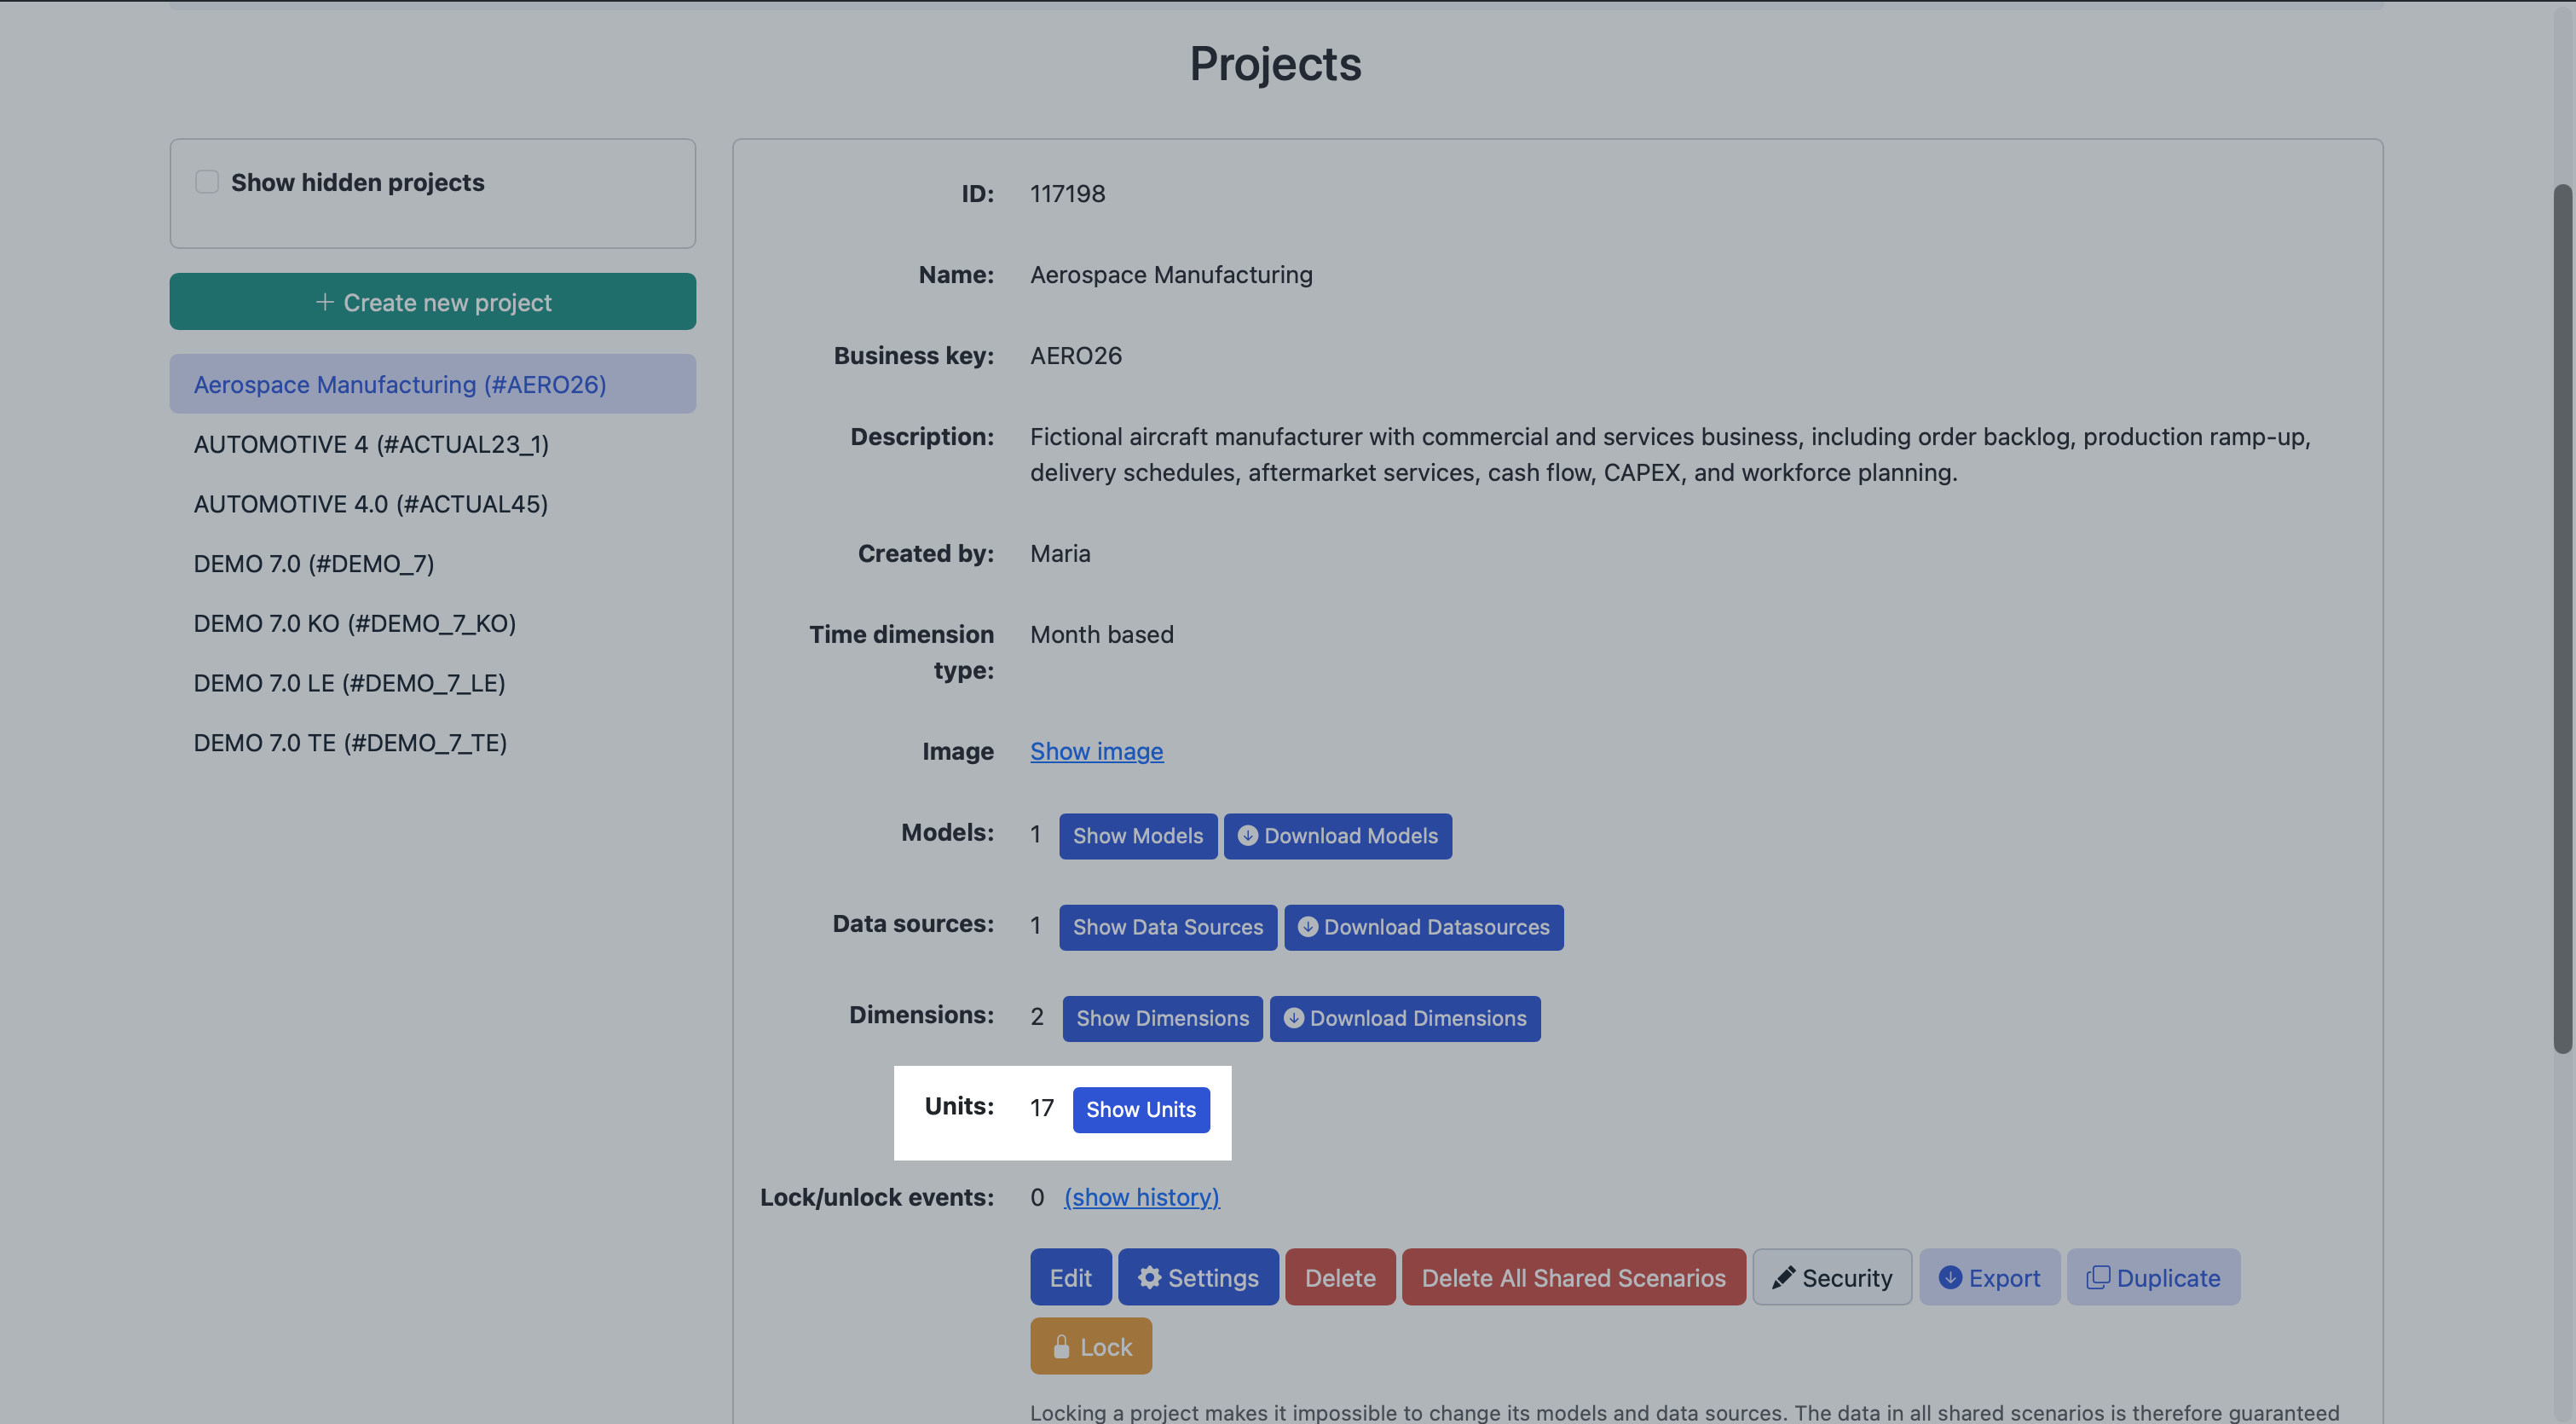Open Show Data Sources
Viewport: 2576px width, 1424px height.
(x=1167, y=927)
